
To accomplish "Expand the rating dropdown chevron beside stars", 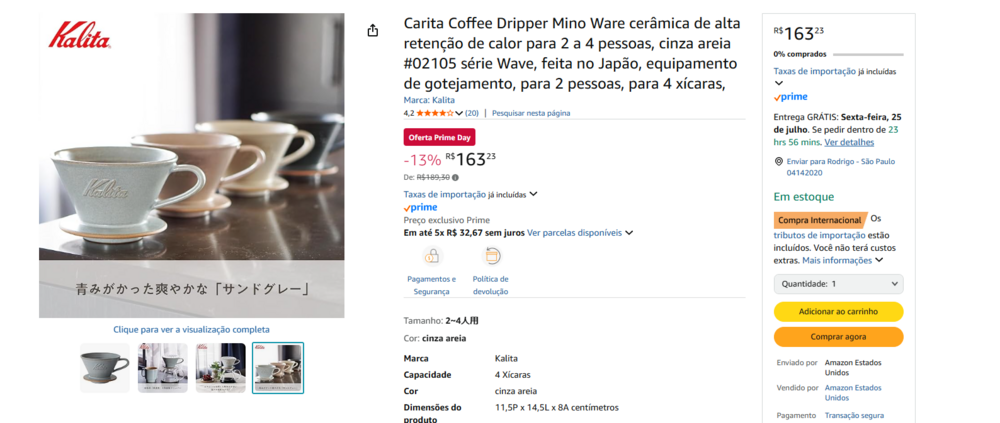I will click(x=459, y=114).
